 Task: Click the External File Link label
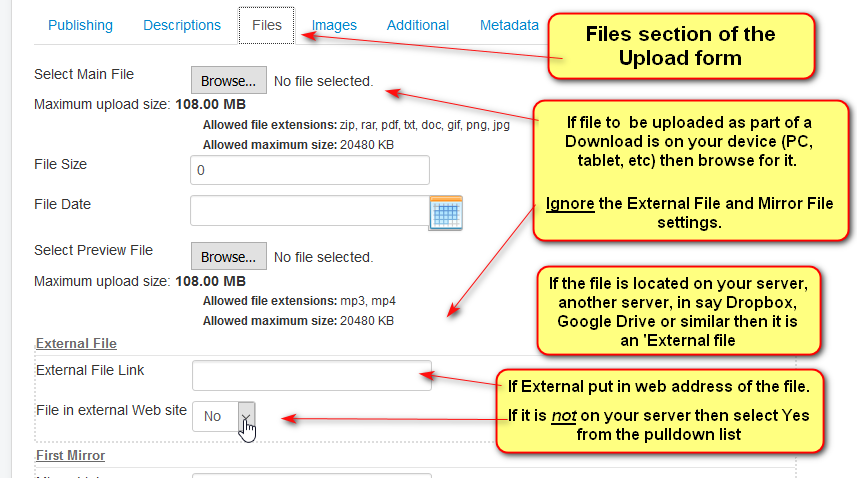pyautogui.click(x=90, y=370)
